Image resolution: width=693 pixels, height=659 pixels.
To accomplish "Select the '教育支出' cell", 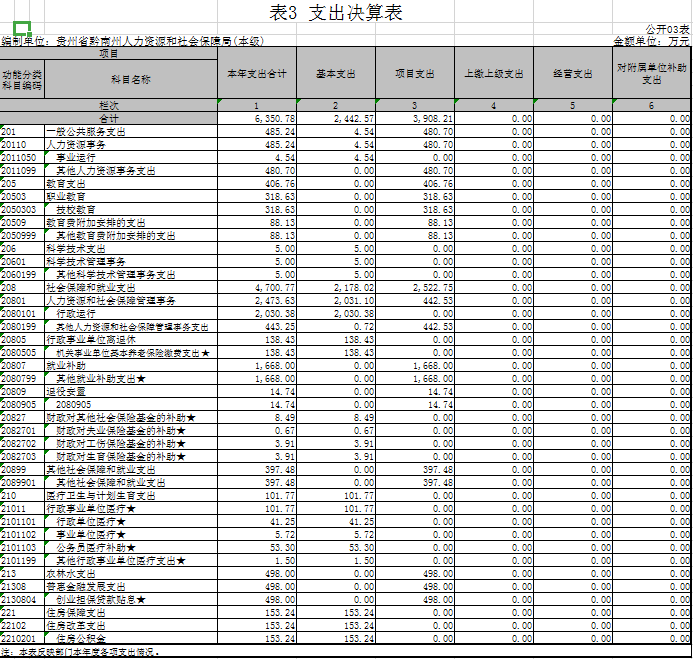I will click(x=131, y=183).
